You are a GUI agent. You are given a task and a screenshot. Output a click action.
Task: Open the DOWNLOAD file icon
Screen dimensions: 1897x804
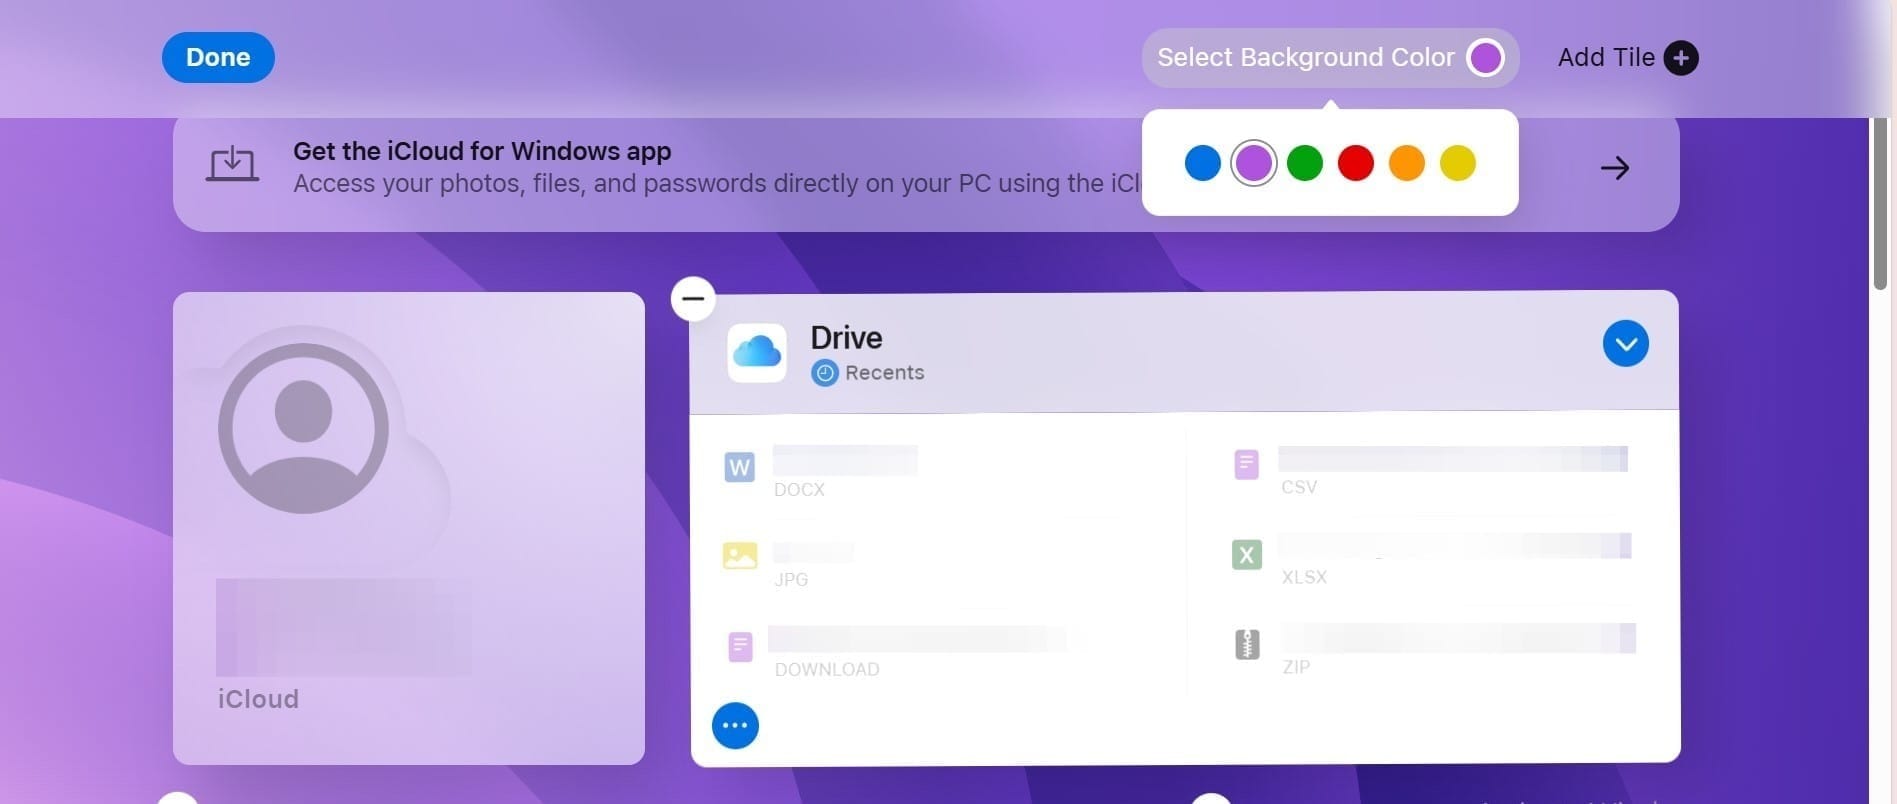(740, 647)
